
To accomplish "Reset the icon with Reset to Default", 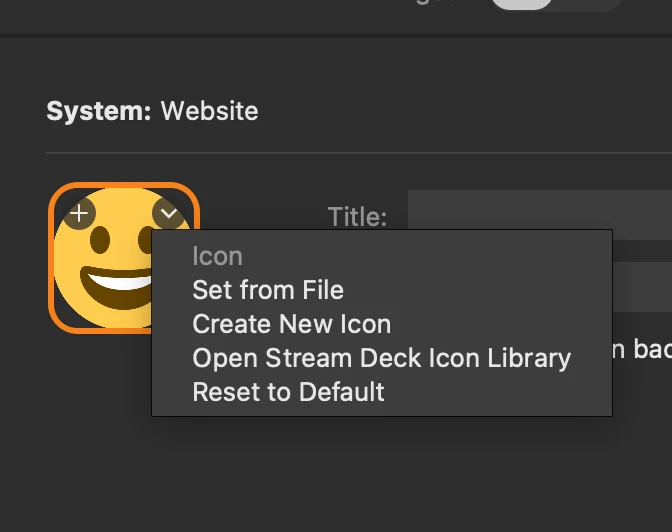I will tap(288, 391).
